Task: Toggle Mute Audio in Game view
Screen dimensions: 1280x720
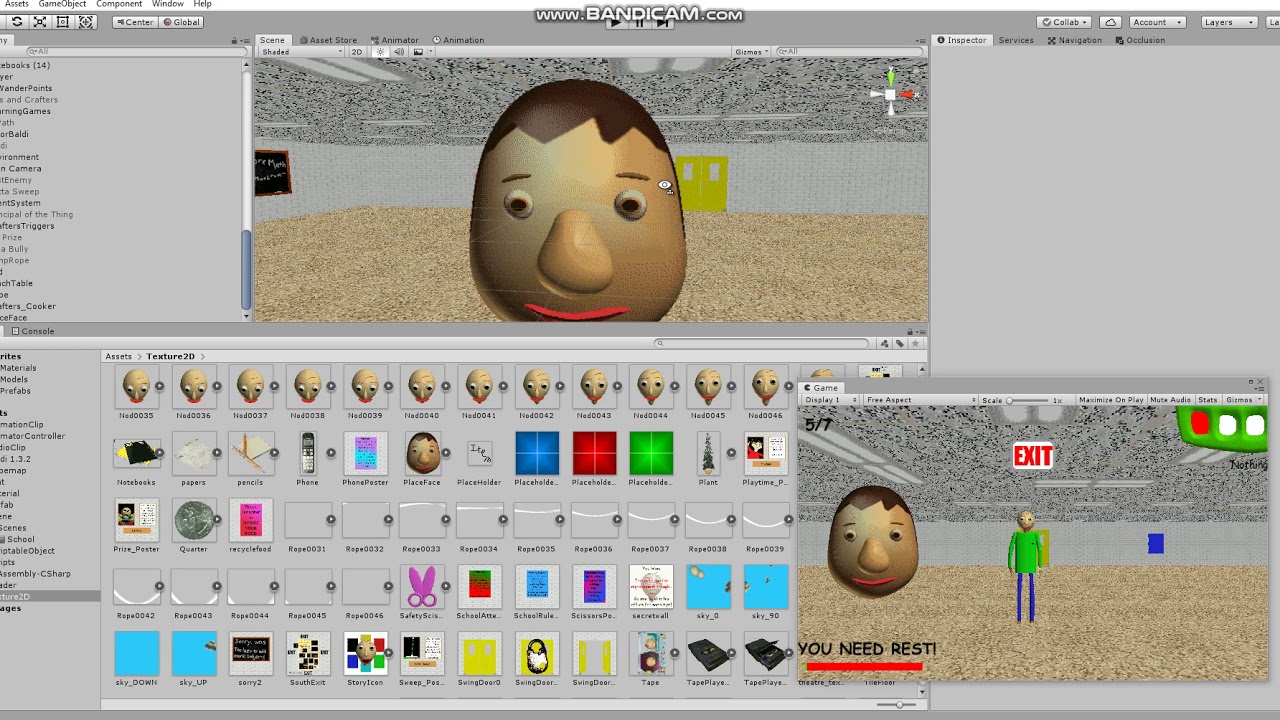Action: [x=1170, y=400]
